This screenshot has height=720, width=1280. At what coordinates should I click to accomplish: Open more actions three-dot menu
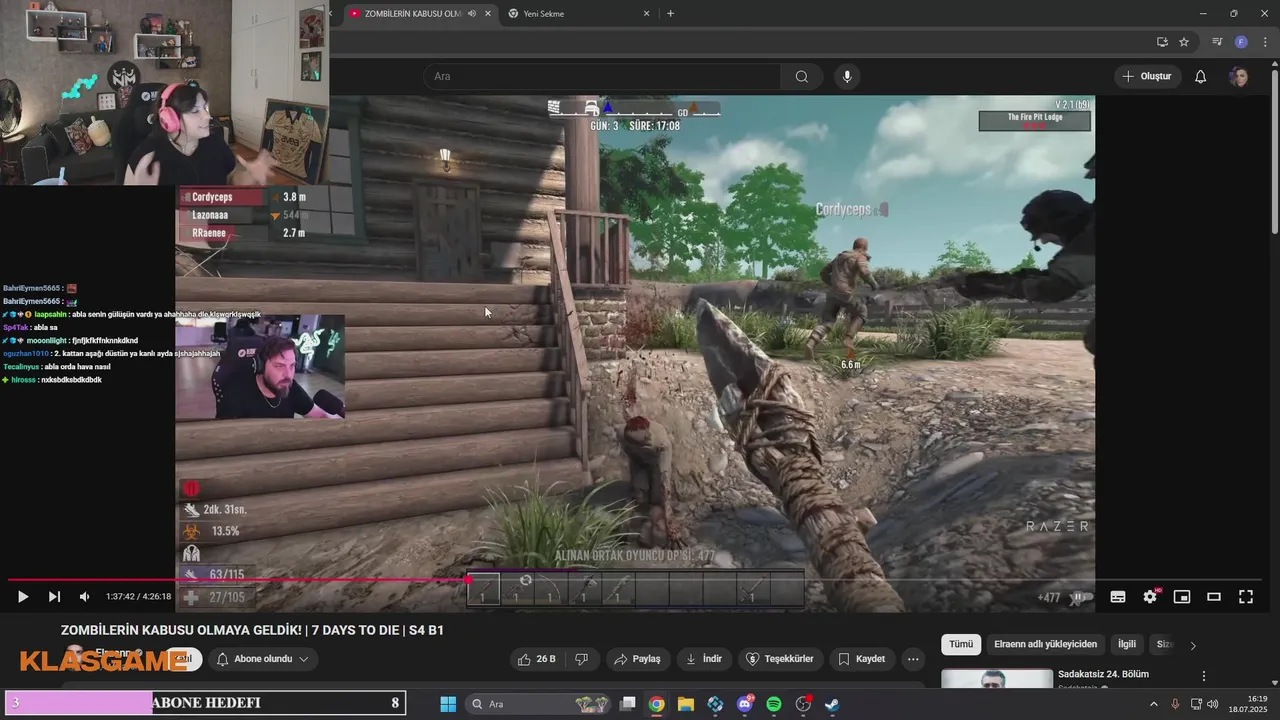coord(913,659)
